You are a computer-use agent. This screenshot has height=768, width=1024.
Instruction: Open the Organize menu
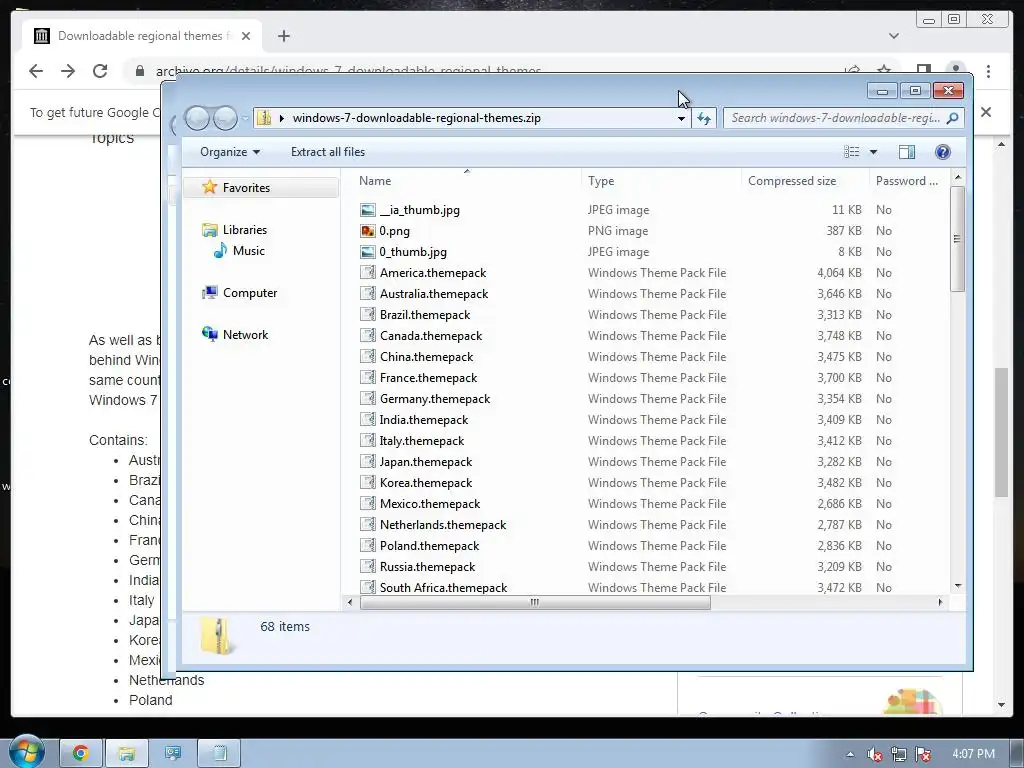click(x=230, y=152)
